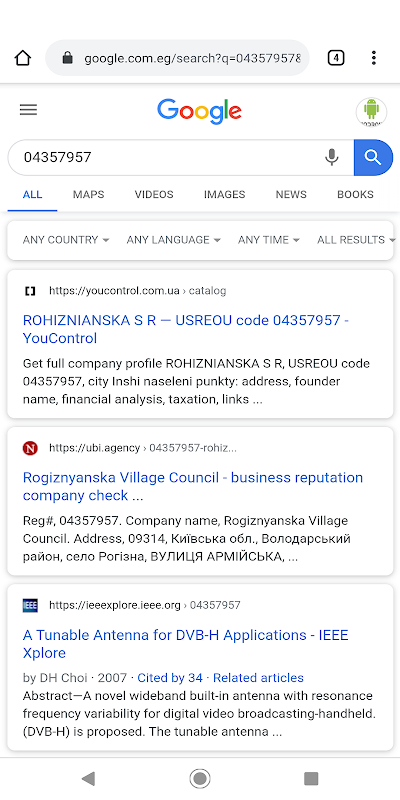This screenshot has height=800, width=400.
Task: Tap the Android recent apps square
Action: click(311, 778)
